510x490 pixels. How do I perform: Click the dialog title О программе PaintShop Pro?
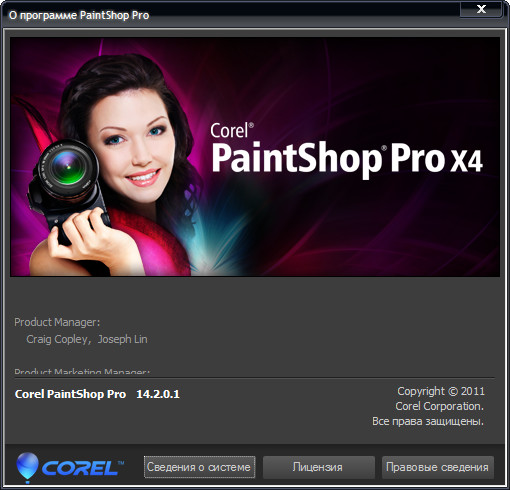coord(79,15)
